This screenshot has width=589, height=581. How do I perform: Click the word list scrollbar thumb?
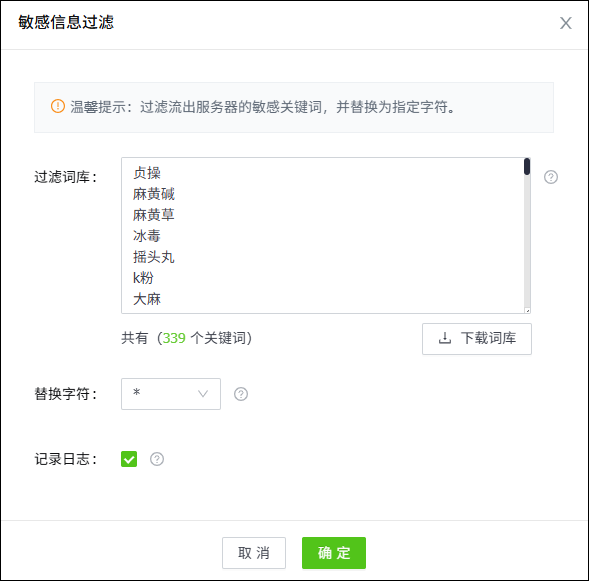527,166
